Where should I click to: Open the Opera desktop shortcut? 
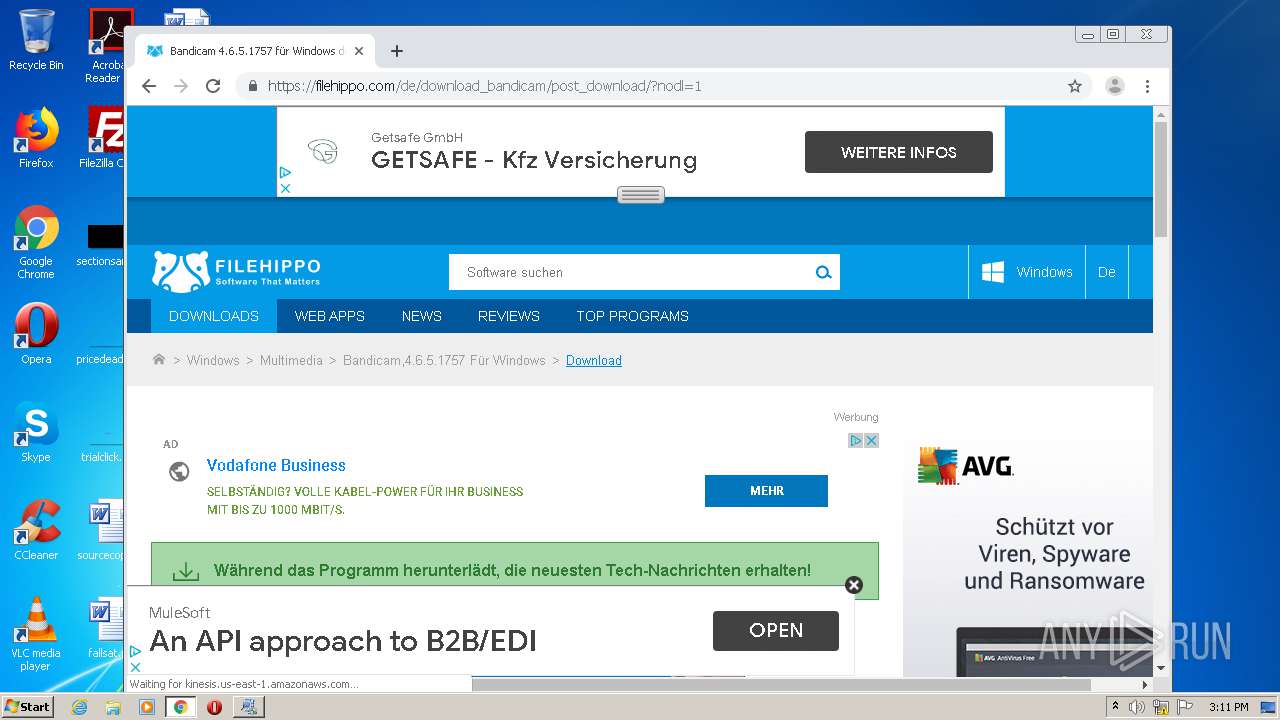pyautogui.click(x=36, y=335)
